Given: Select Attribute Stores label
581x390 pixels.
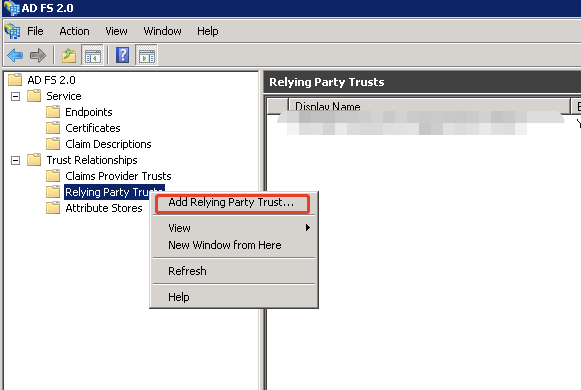Looking at the screenshot, I should pos(104,208).
